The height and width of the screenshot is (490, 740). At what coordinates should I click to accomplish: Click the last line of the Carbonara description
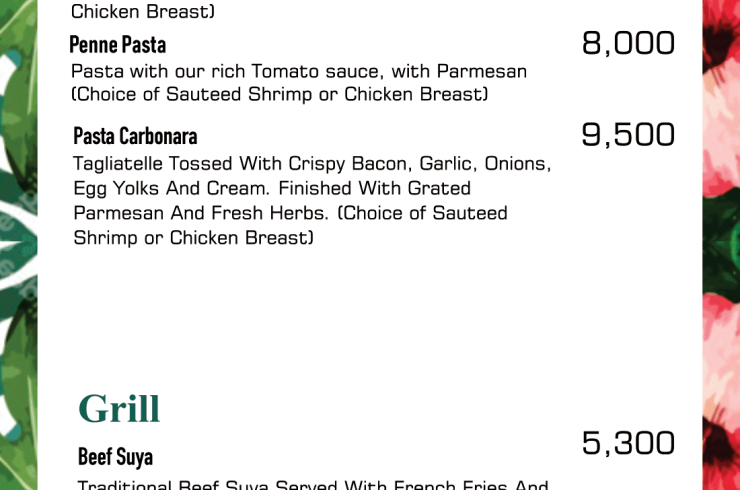point(193,238)
